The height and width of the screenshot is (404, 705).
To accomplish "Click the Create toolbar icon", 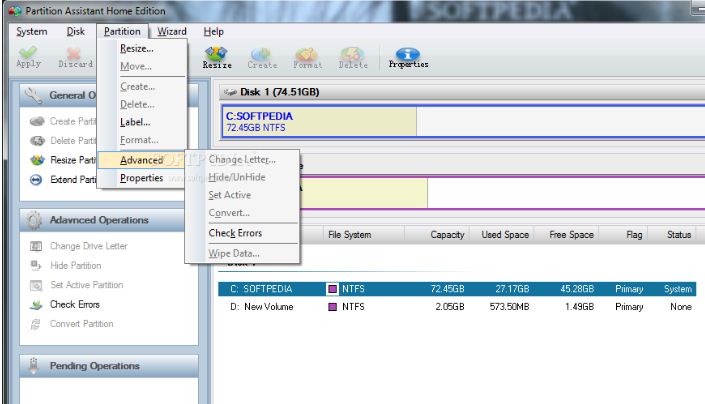I will (261, 54).
